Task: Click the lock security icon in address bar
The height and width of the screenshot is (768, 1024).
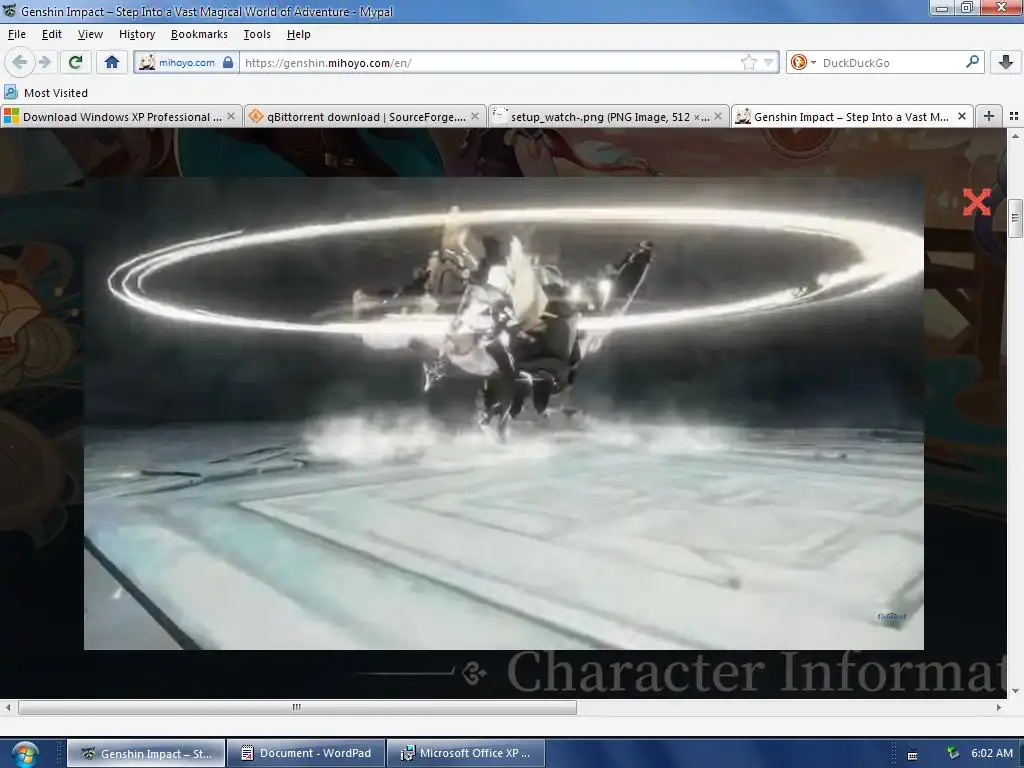Action: coord(228,63)
